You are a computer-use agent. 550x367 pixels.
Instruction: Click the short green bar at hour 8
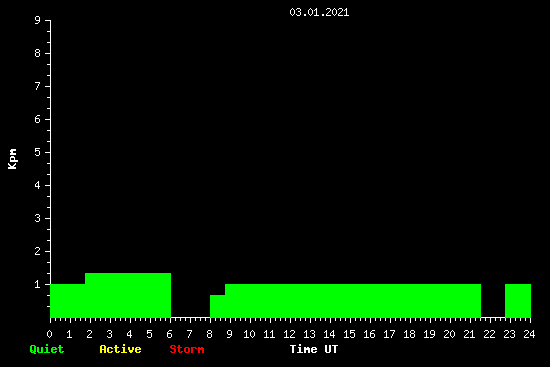click(217, 306)
